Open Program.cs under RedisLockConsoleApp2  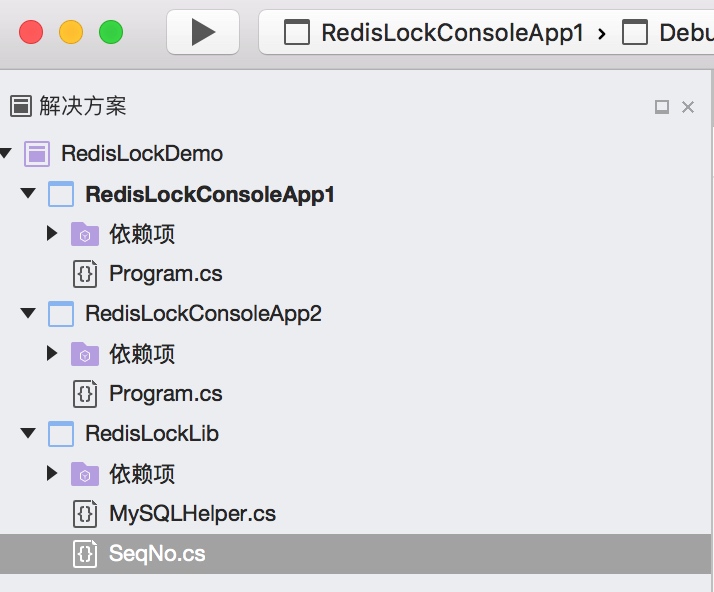pyautogui.click(x=166, y=393)
